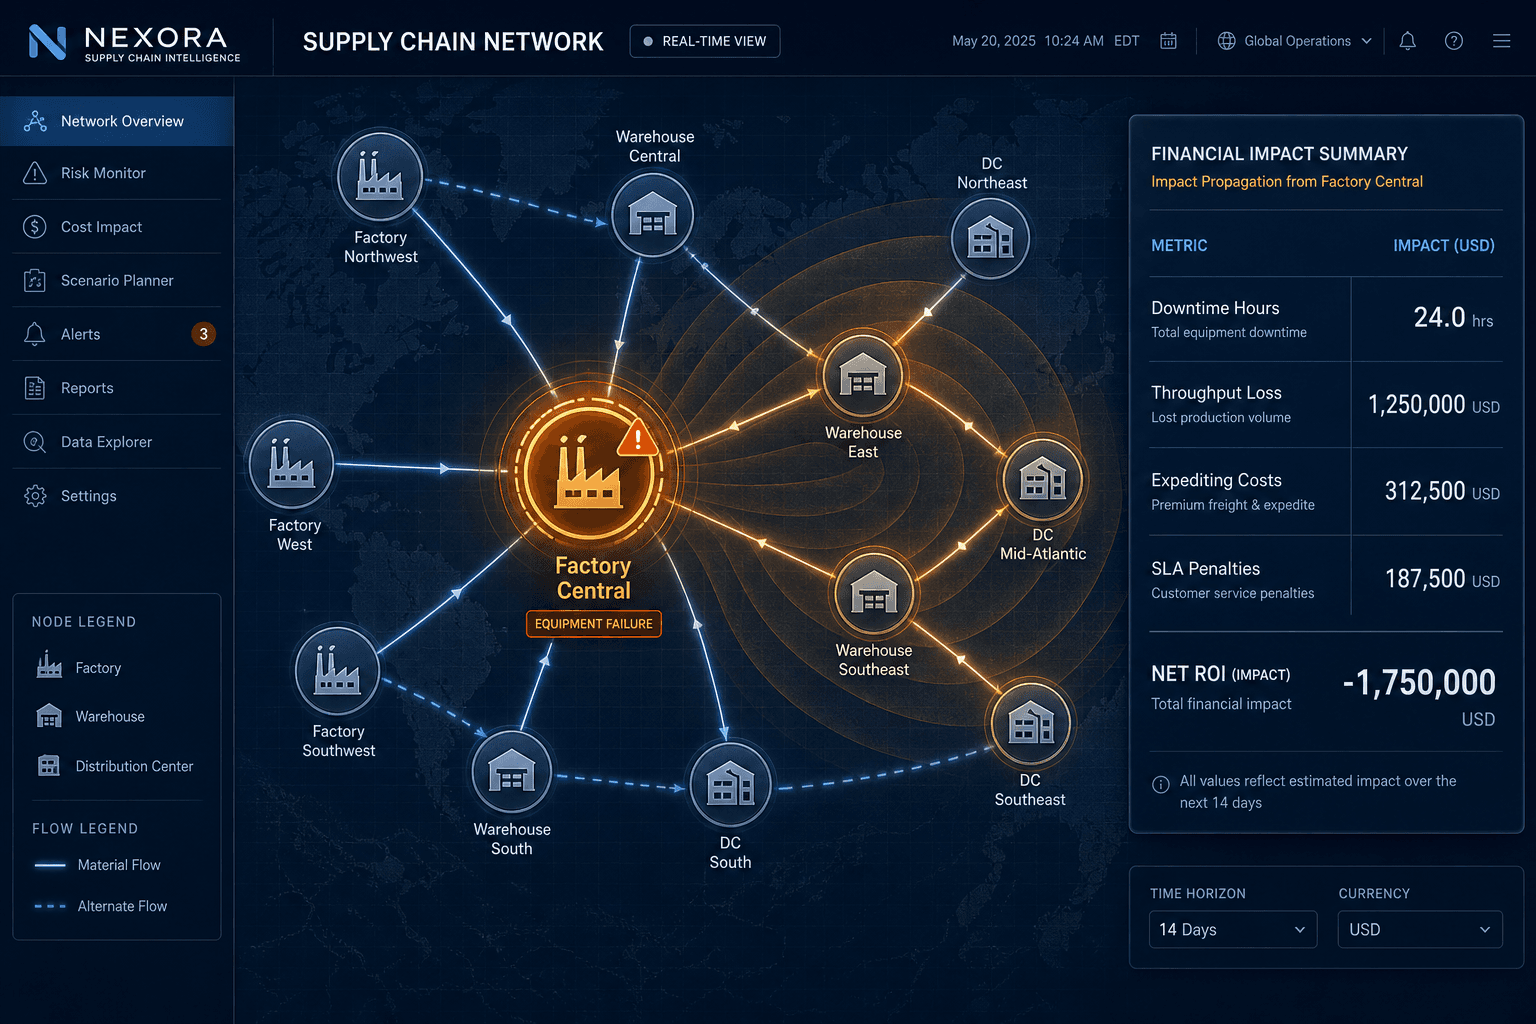
Task: Click the info icon beside estimate note
Action: click(x=1161, y=785)
